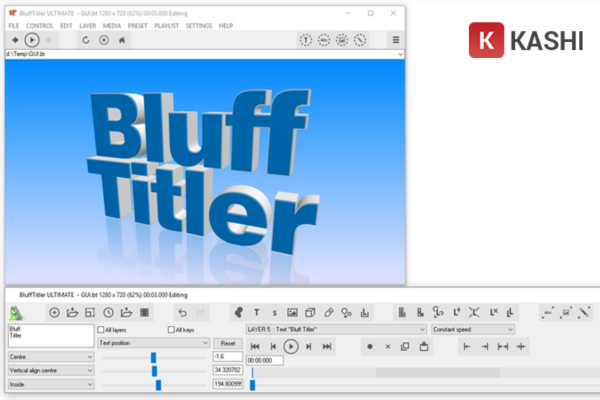Open the hamburger menu in preview window
The width and height of the screenshot is (600, 400).
[396, 40]
